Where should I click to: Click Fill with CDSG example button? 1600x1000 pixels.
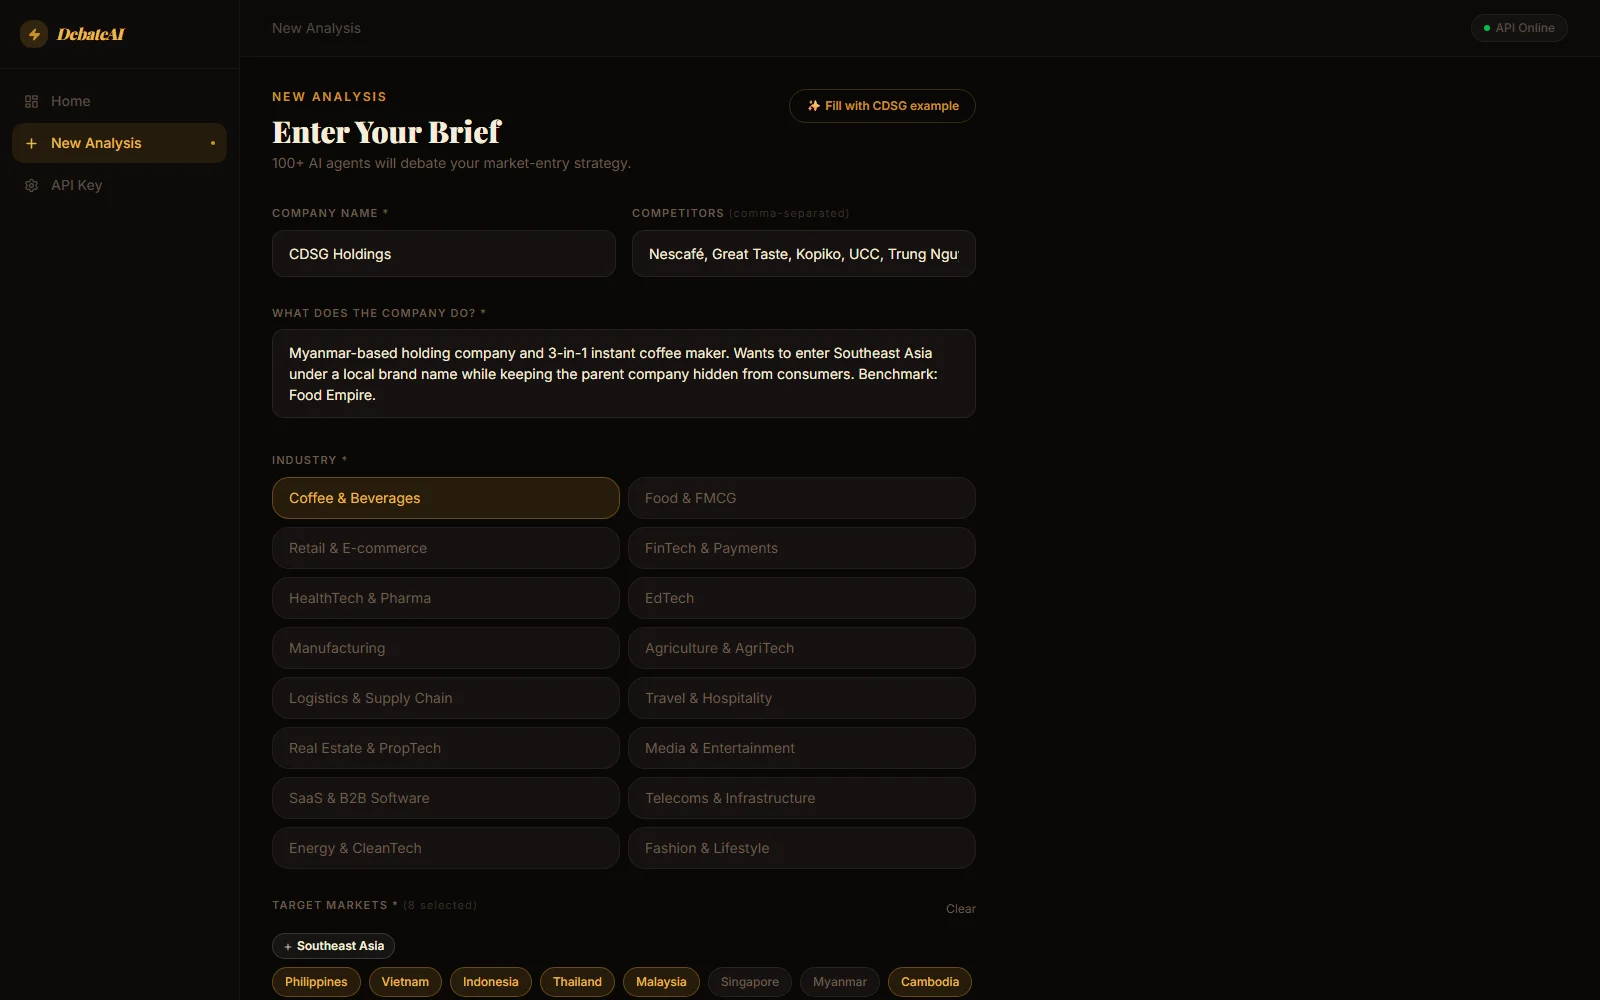pos(882,106)
